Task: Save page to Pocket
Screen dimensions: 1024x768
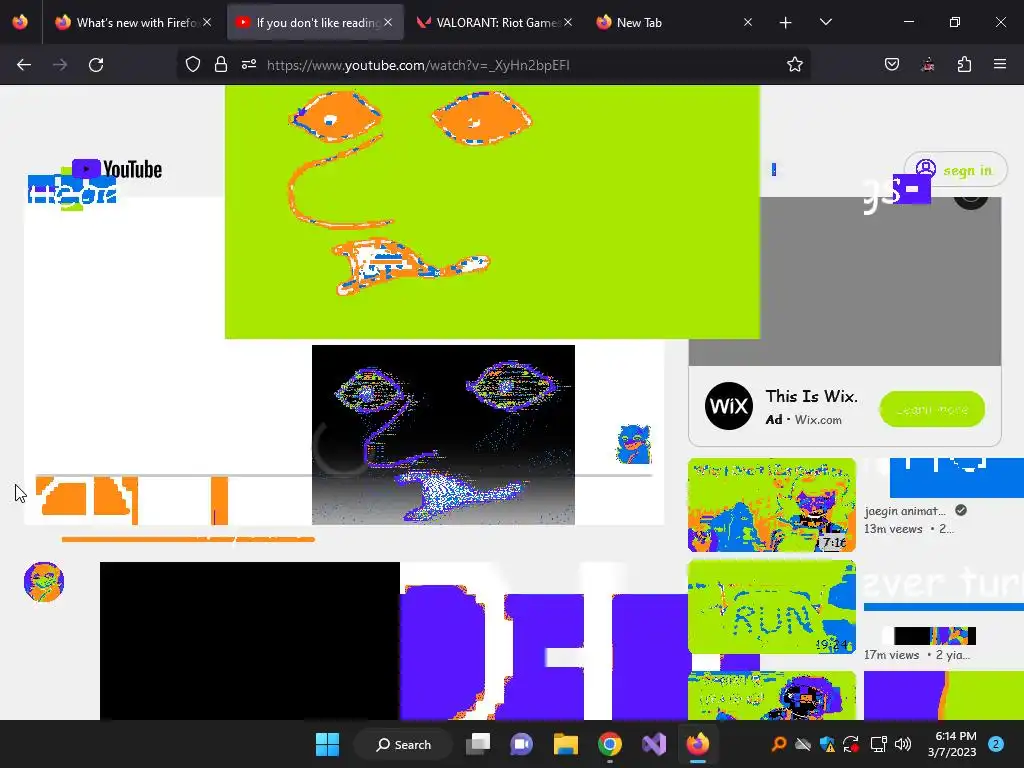Action: (x=892, y=65)
